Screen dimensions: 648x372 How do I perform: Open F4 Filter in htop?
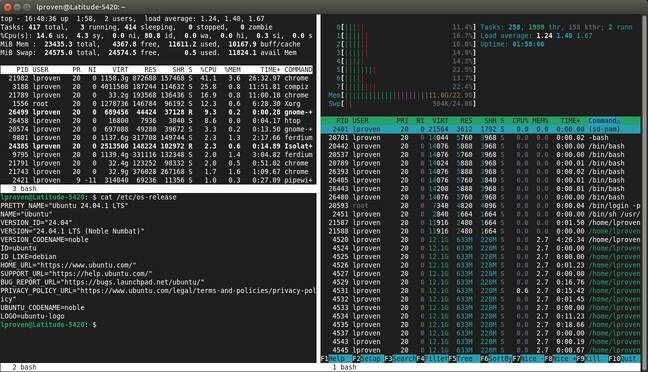click(x=432, y=359)
